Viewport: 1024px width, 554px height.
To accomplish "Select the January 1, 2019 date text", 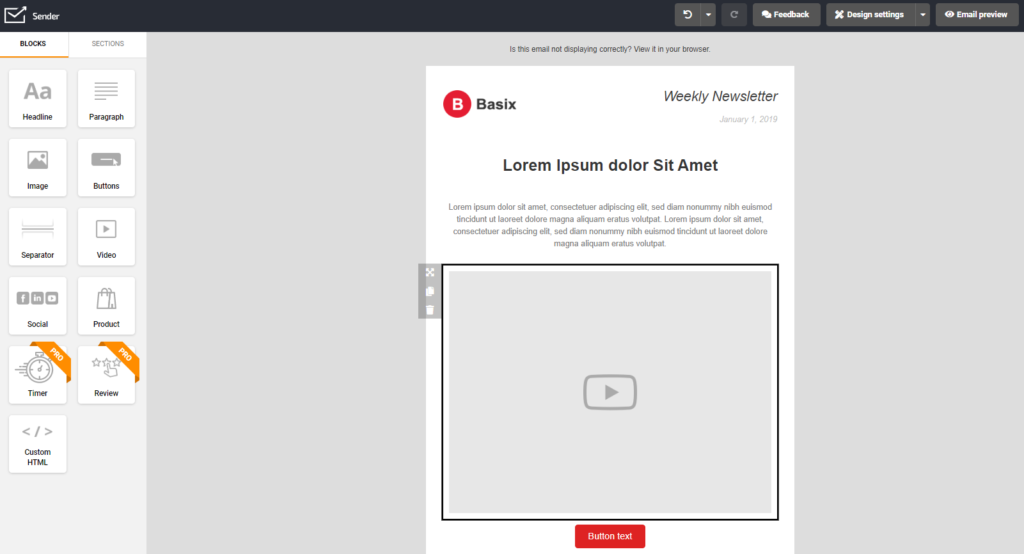I will click(748, 120).
